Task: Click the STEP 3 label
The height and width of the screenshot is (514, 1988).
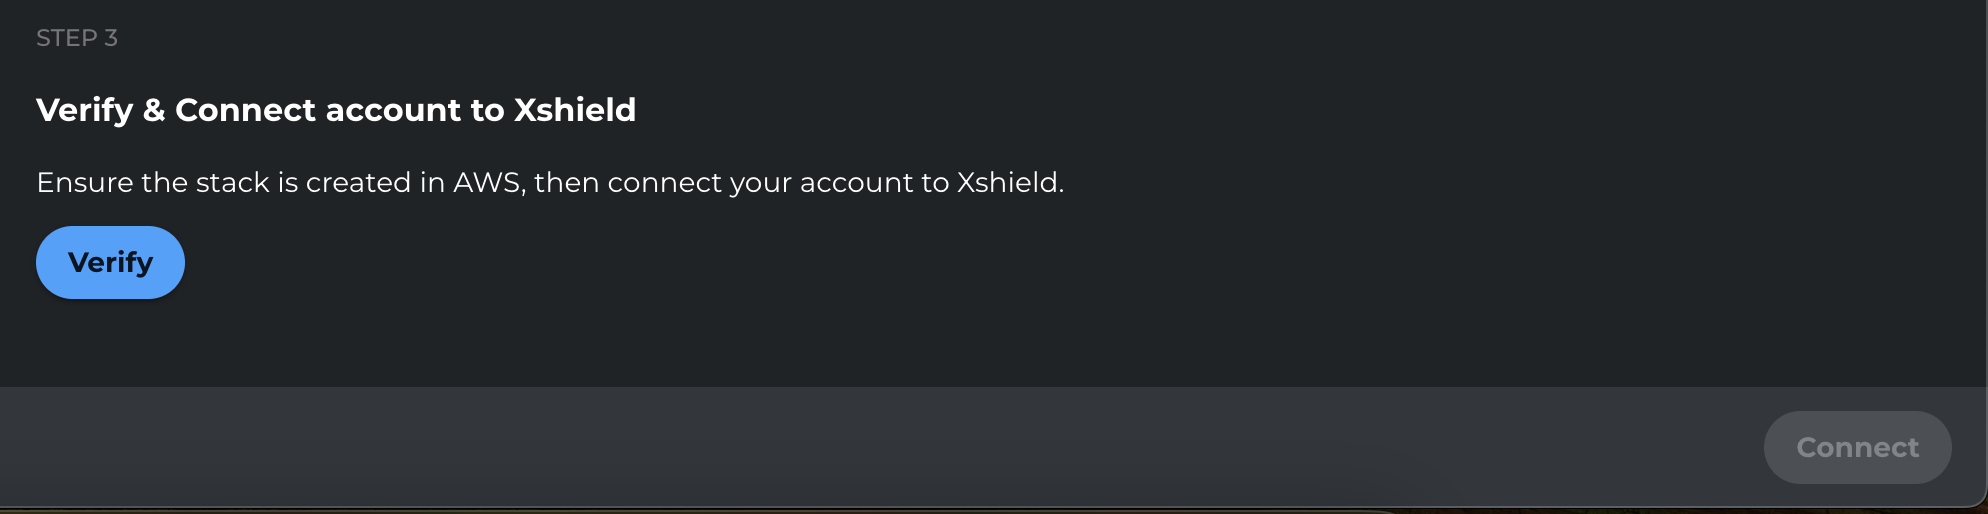Action: (76, 38)
